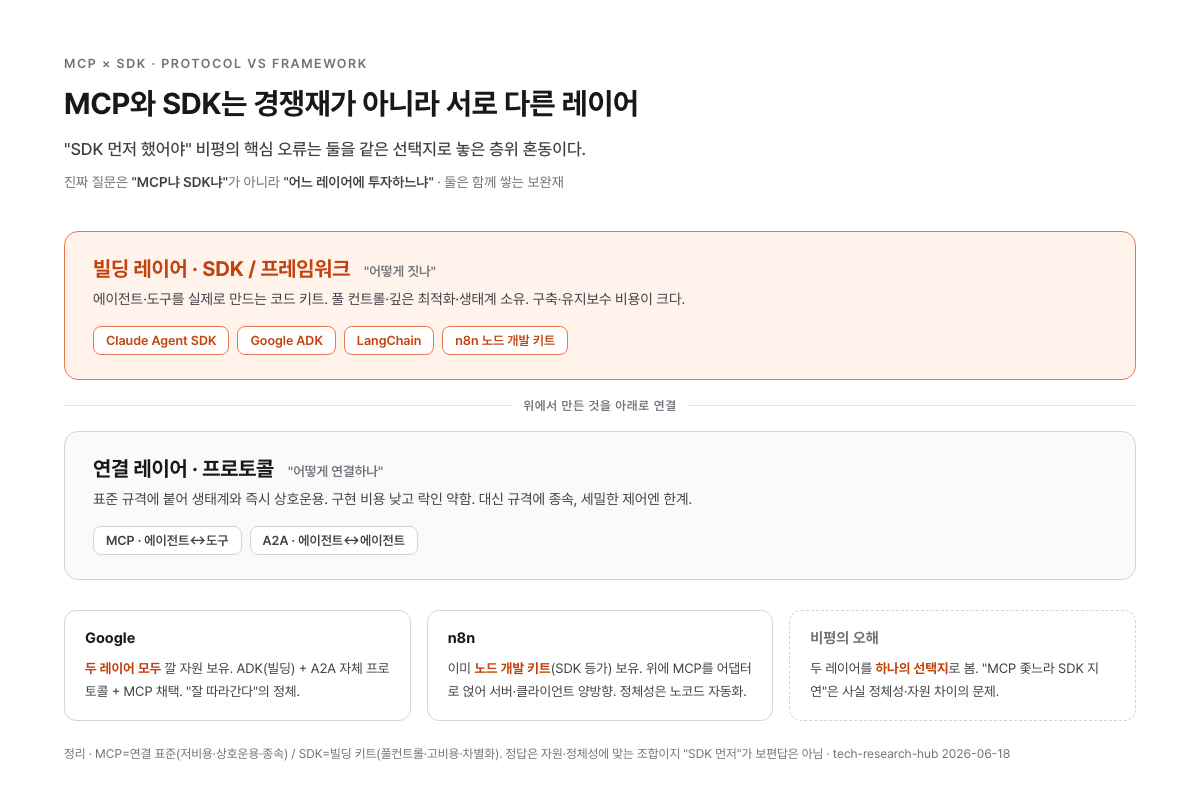Select the MCP · 에이전트↔도구 chip
1200x800 pixels.
(167, 540)
